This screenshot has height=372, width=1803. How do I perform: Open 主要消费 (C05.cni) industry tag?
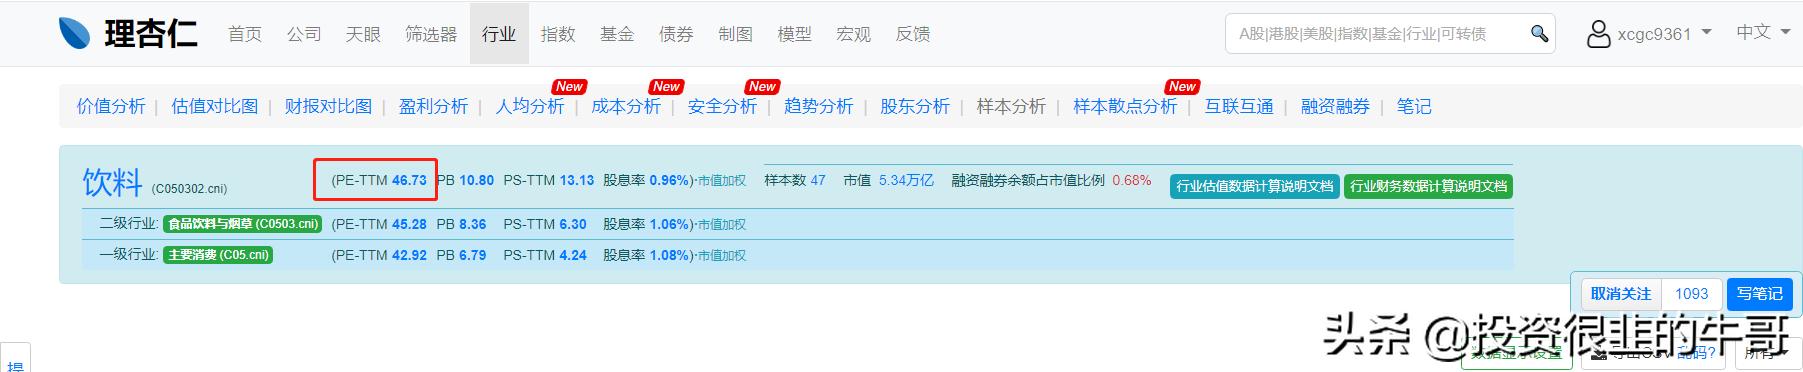coord(218,255)
